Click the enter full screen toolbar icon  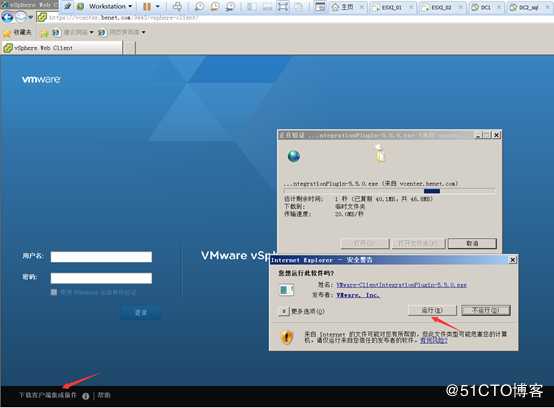point(283,6)
